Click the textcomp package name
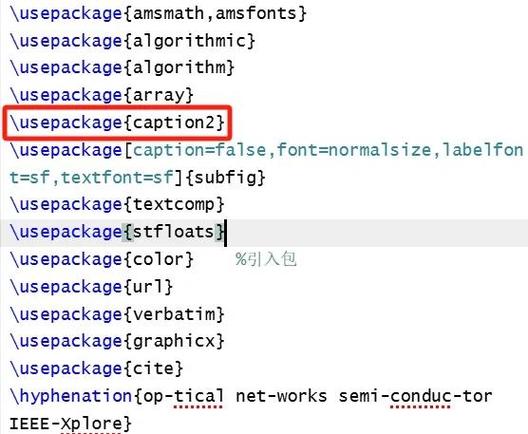Image resolution: width=528 pixels, height=434 pixels. (174, 204)
